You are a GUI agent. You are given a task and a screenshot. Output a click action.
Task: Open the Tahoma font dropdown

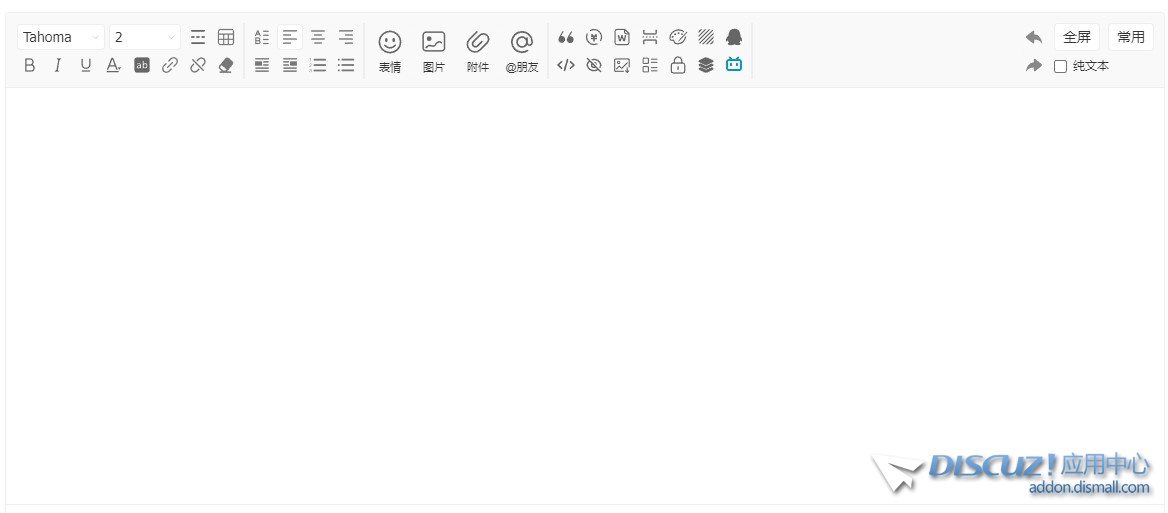[61, 37]
